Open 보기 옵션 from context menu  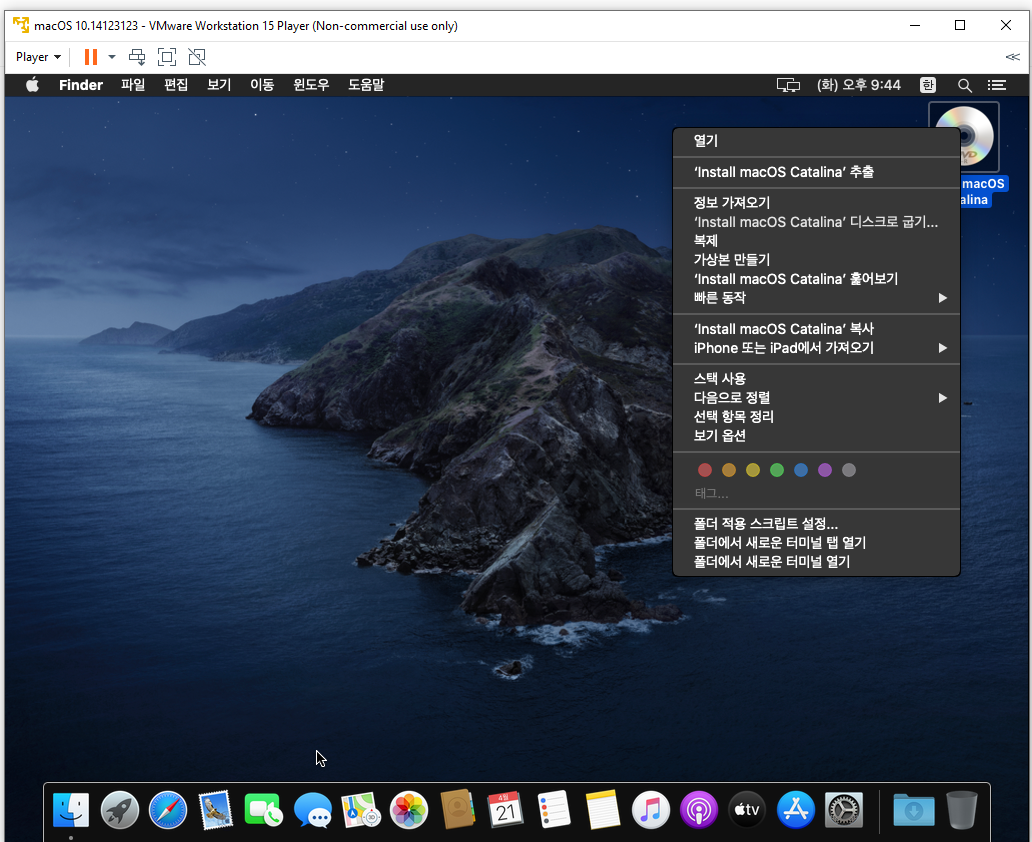816,436
